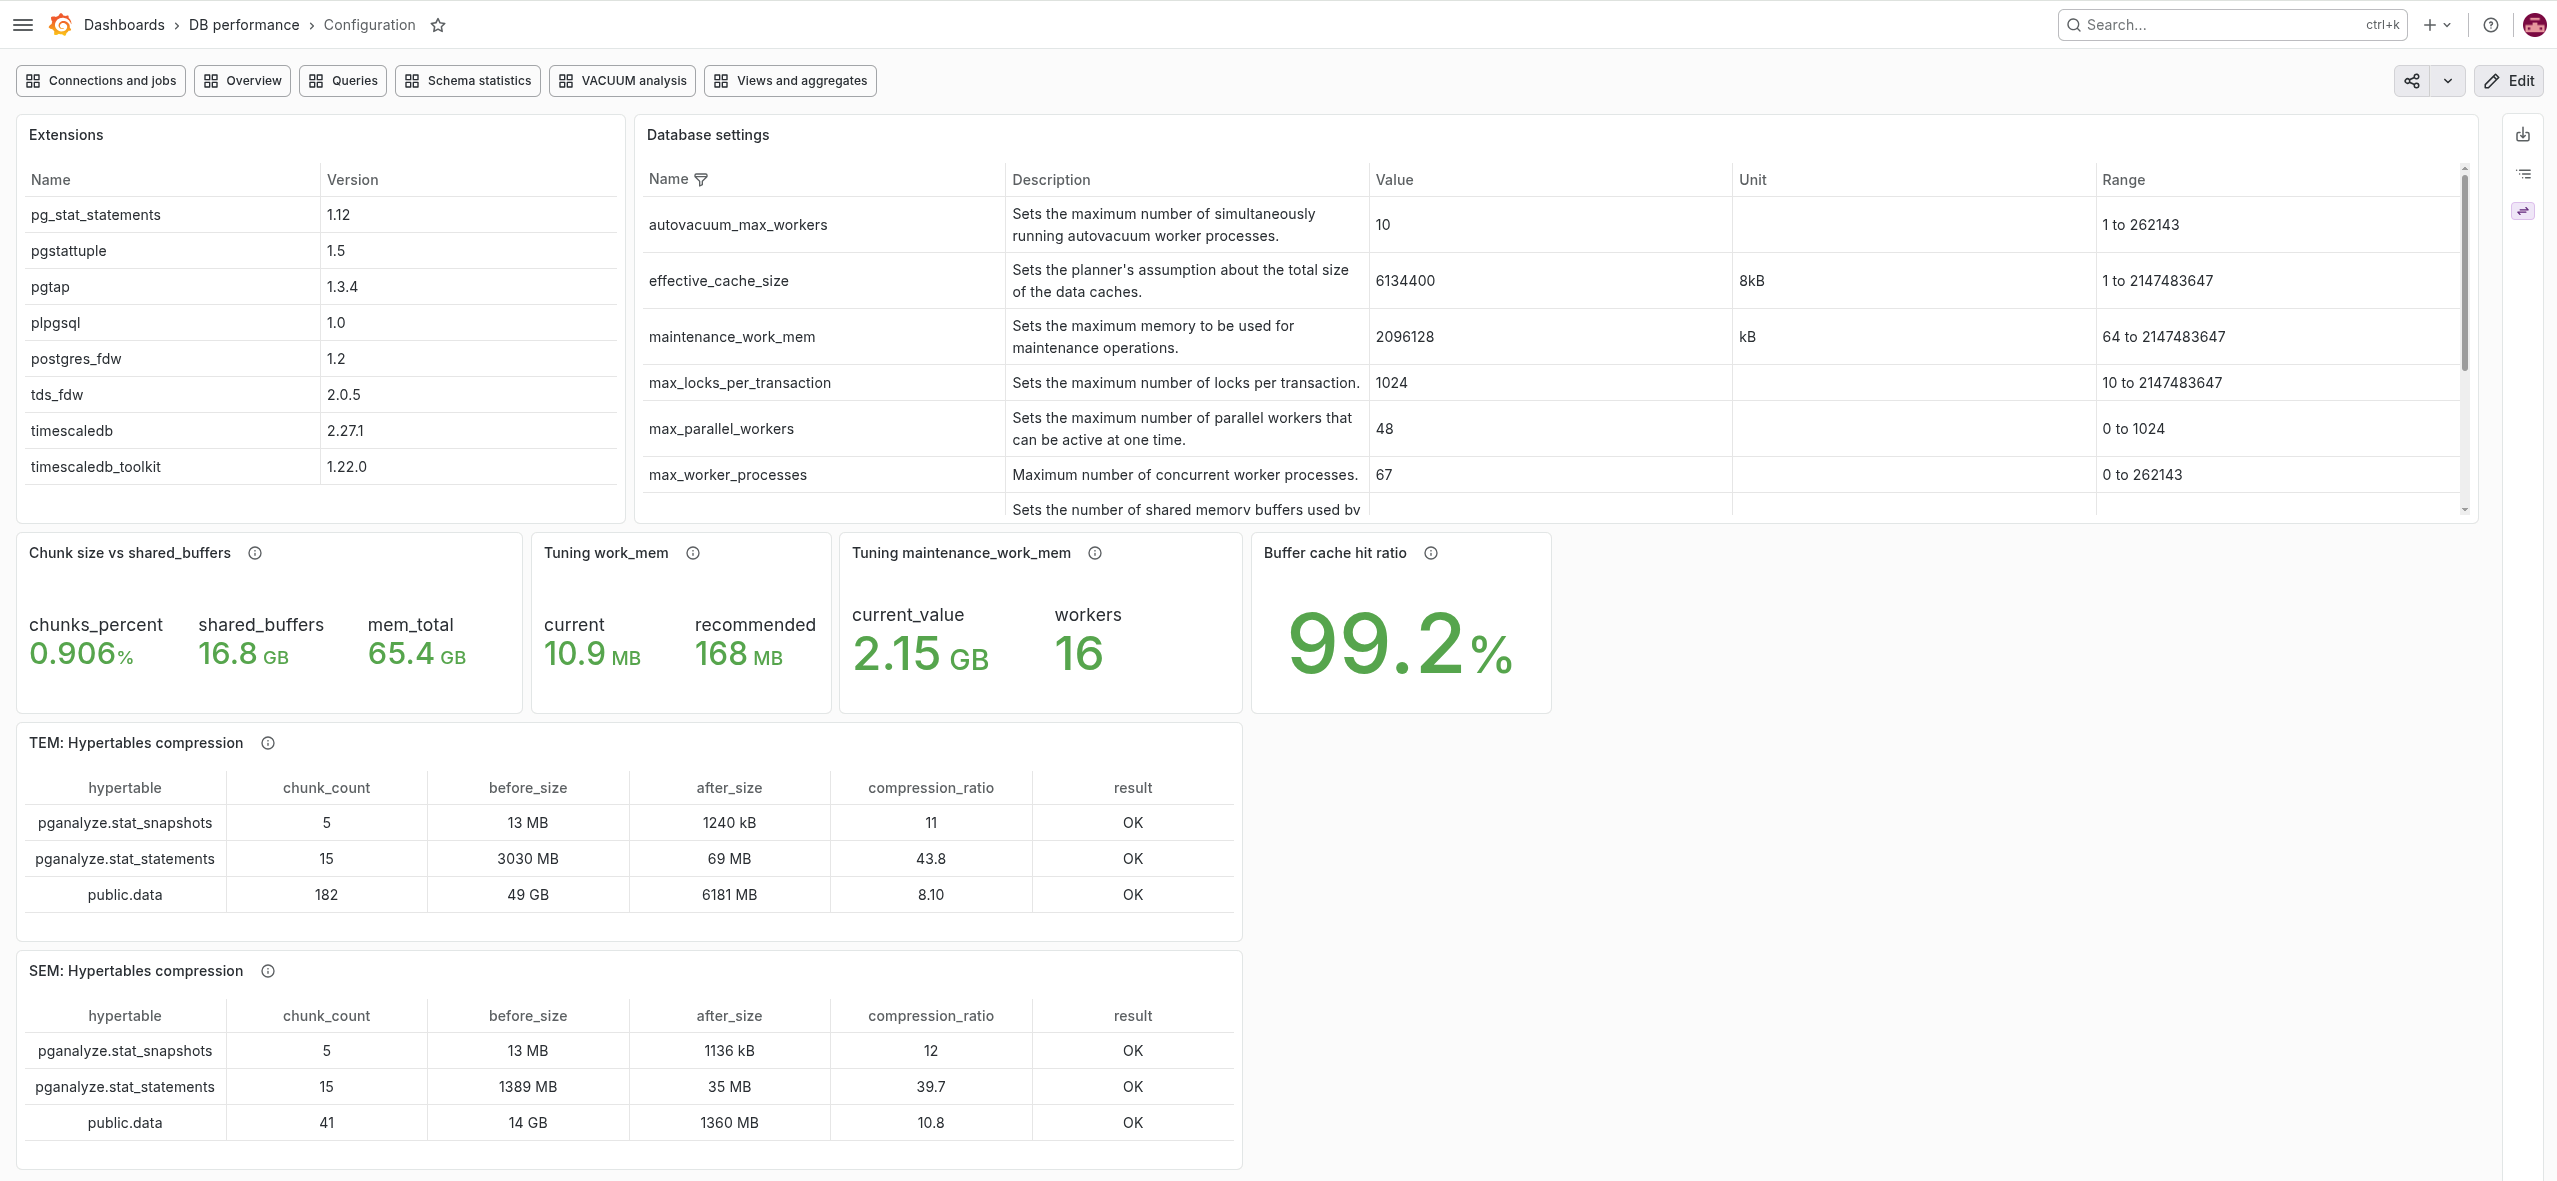Focus the Search input field

pyautogui.click(x=2232, y=25)
